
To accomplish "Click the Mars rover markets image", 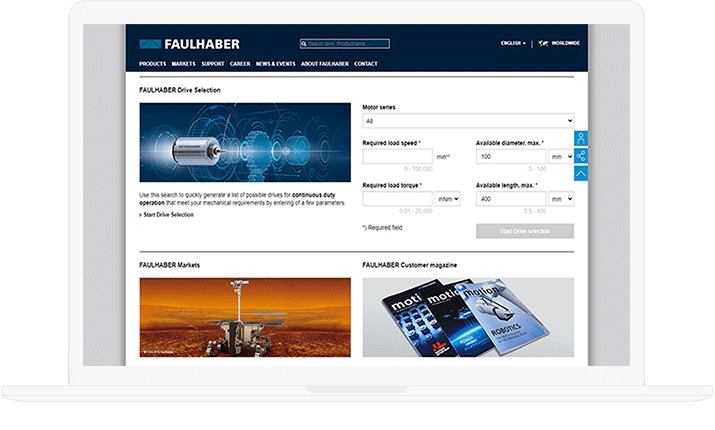I will coord(245,317).
